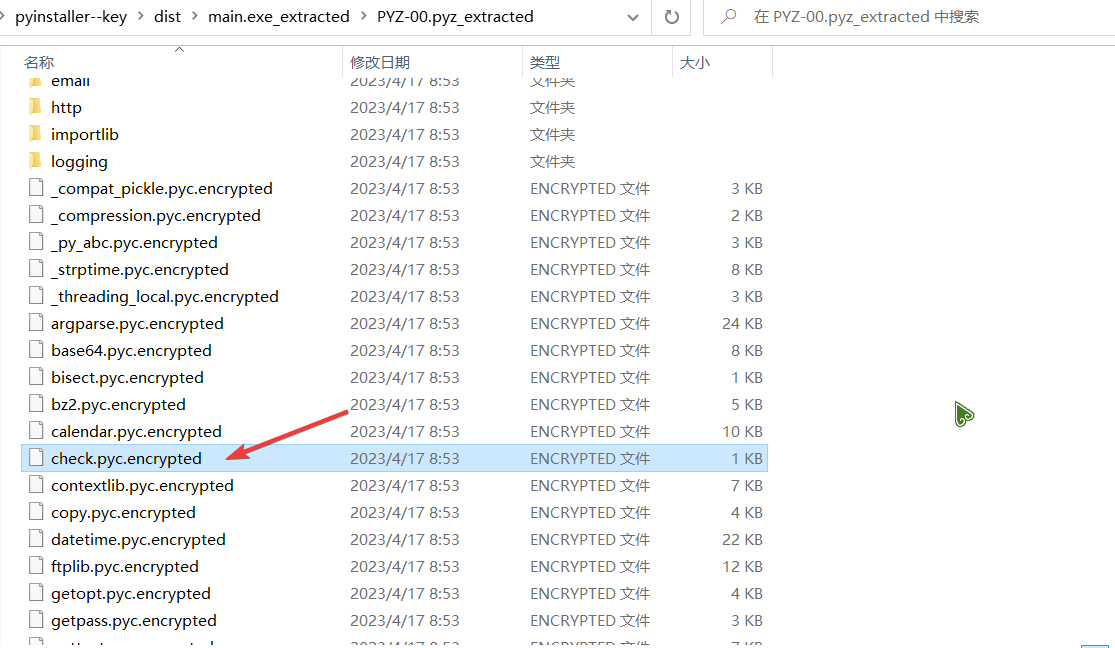
Task: Sort by 大小 column header
Action: pos(694,63)
